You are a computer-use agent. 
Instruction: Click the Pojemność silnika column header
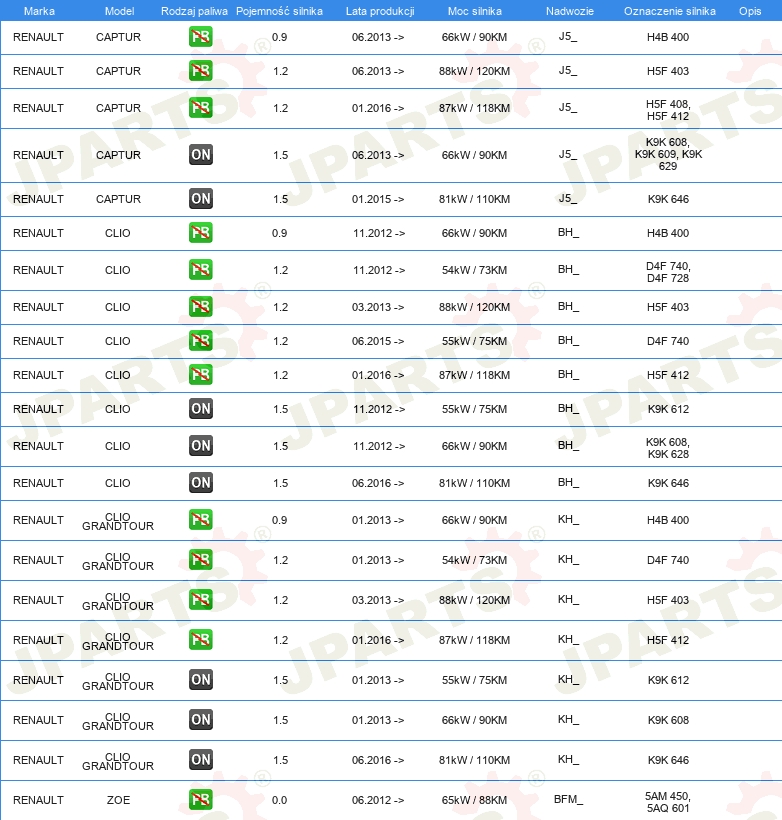[279, 11]
